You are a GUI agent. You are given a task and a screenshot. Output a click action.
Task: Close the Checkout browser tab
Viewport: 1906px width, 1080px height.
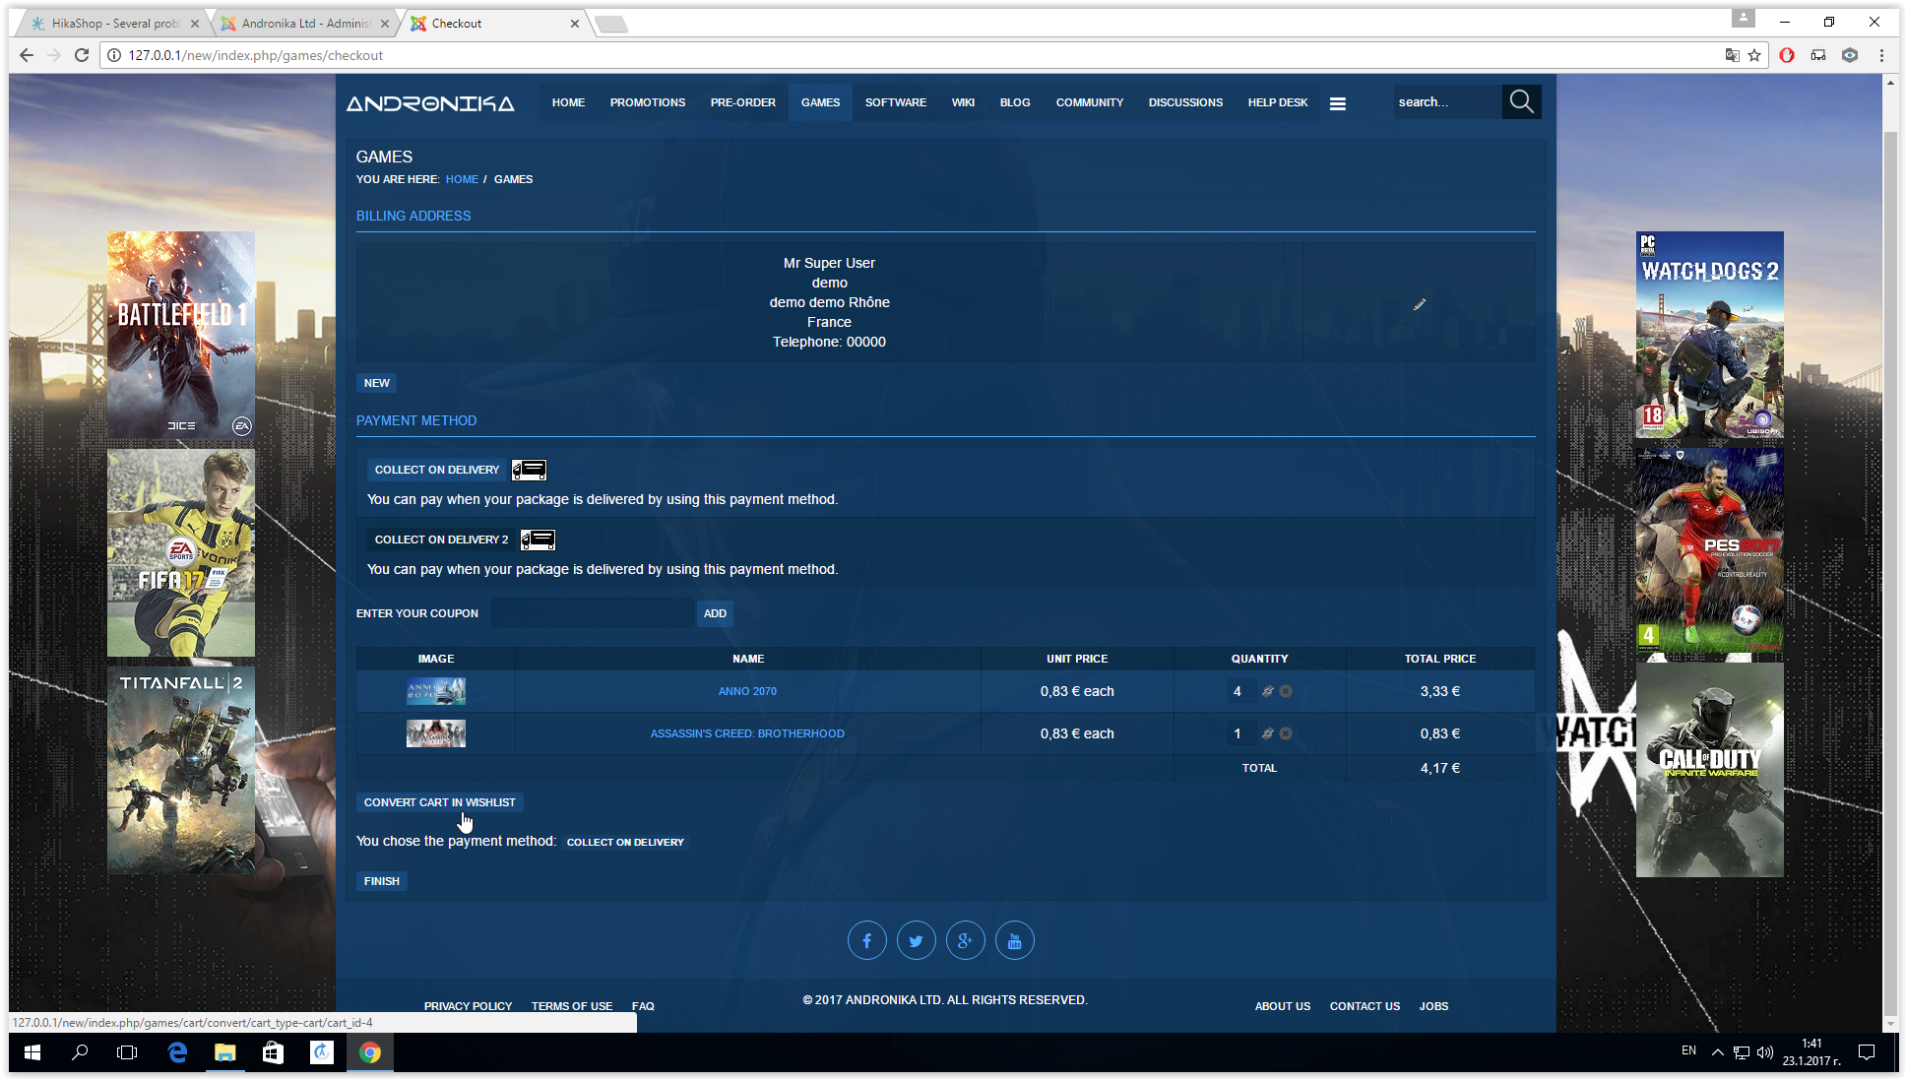[x=575, y=24]
